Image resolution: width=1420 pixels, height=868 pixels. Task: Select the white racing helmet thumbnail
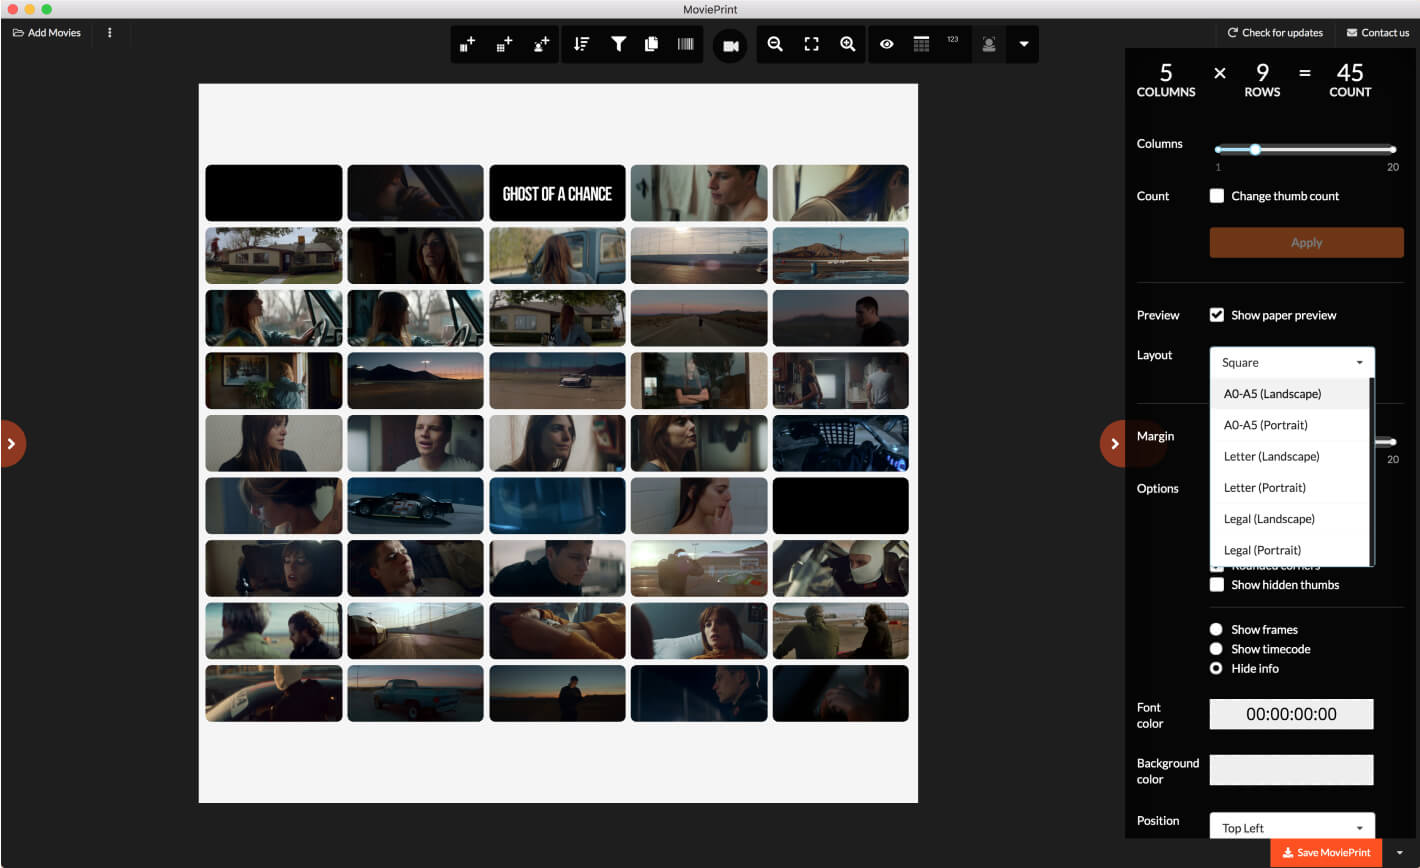[x=841, y=568]
